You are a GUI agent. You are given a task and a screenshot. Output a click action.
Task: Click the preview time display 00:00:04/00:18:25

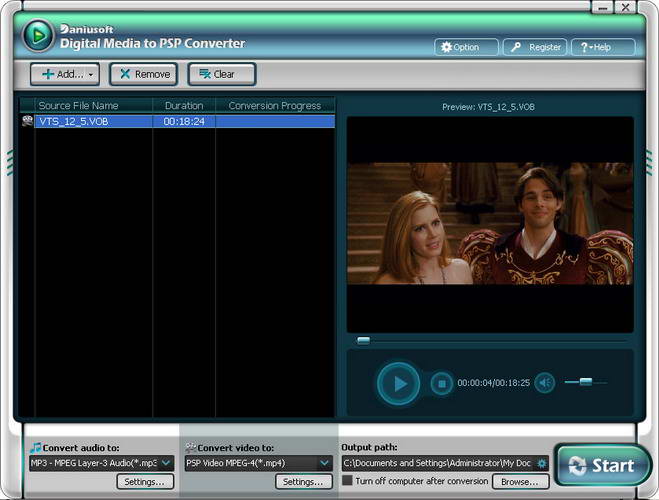point(493,383)
